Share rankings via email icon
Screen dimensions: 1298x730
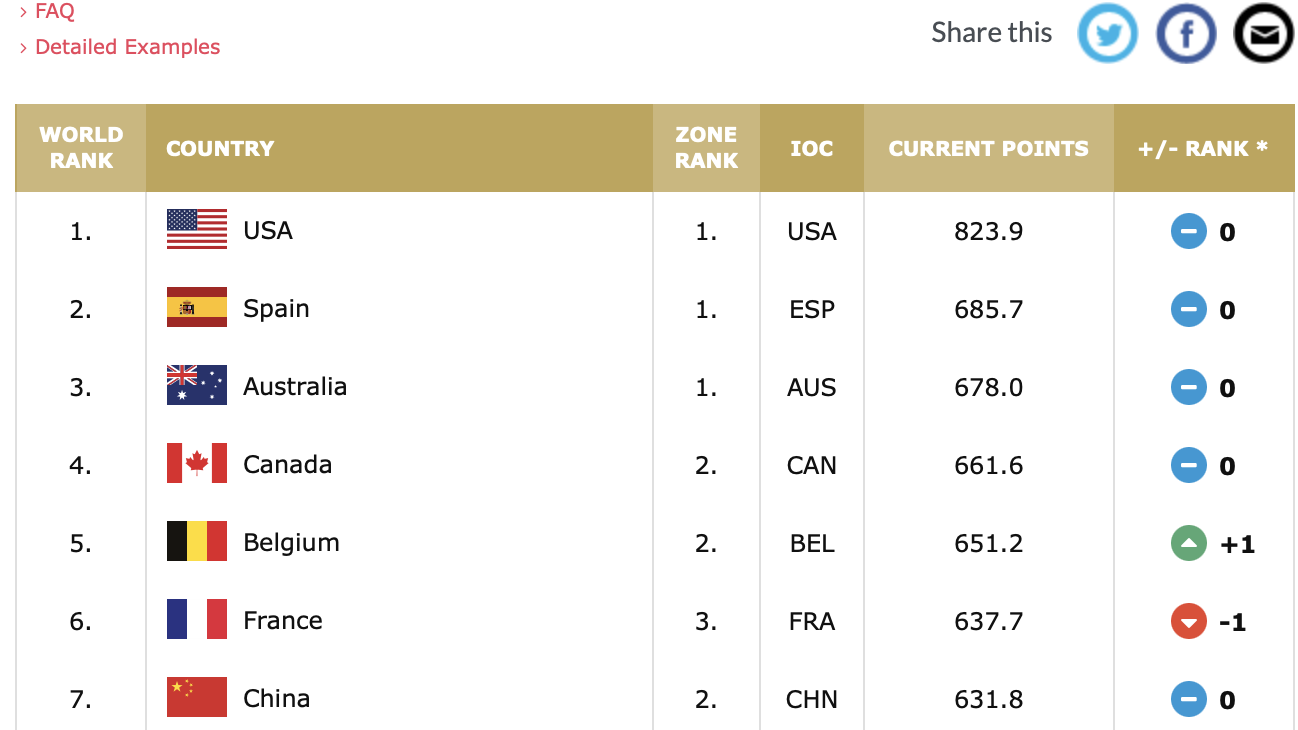click(x=1264, y=34)
